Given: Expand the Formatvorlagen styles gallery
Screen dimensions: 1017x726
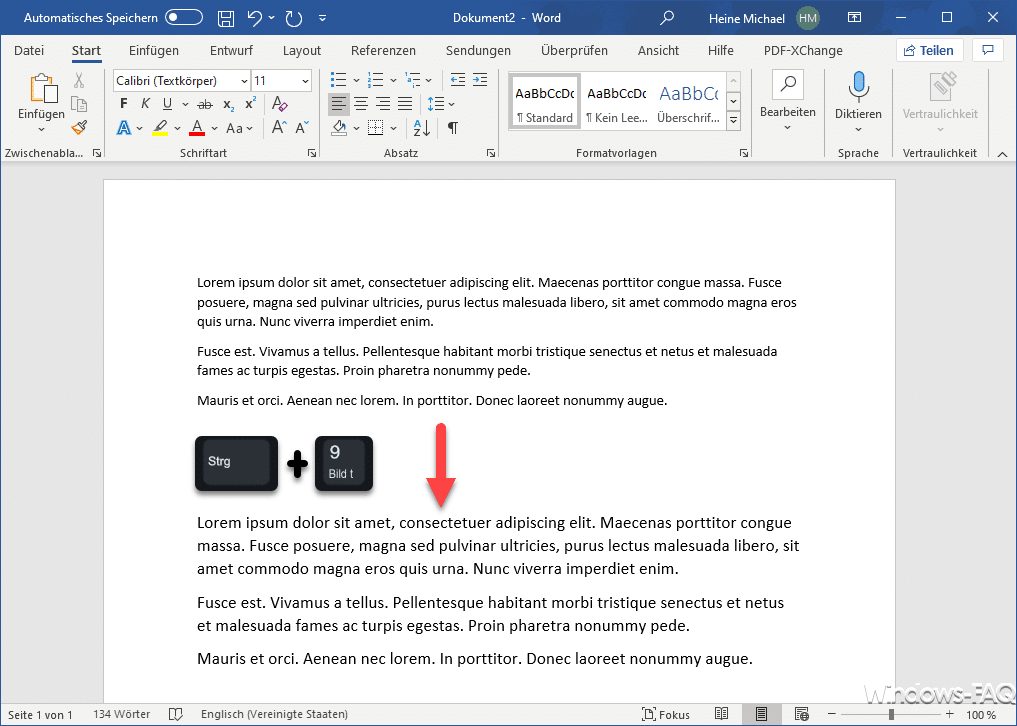Looking at the screenshot, I should click(733, 121).
